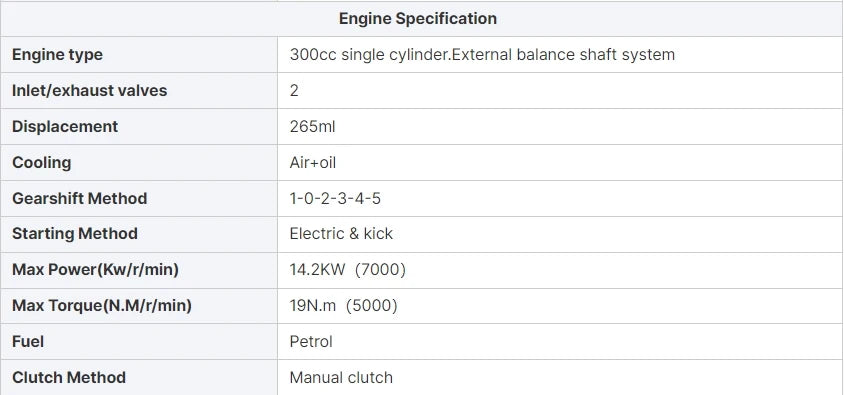
Task: Click the 1-0-2-3-4-5 gearshift pattern
Action: 335,199
